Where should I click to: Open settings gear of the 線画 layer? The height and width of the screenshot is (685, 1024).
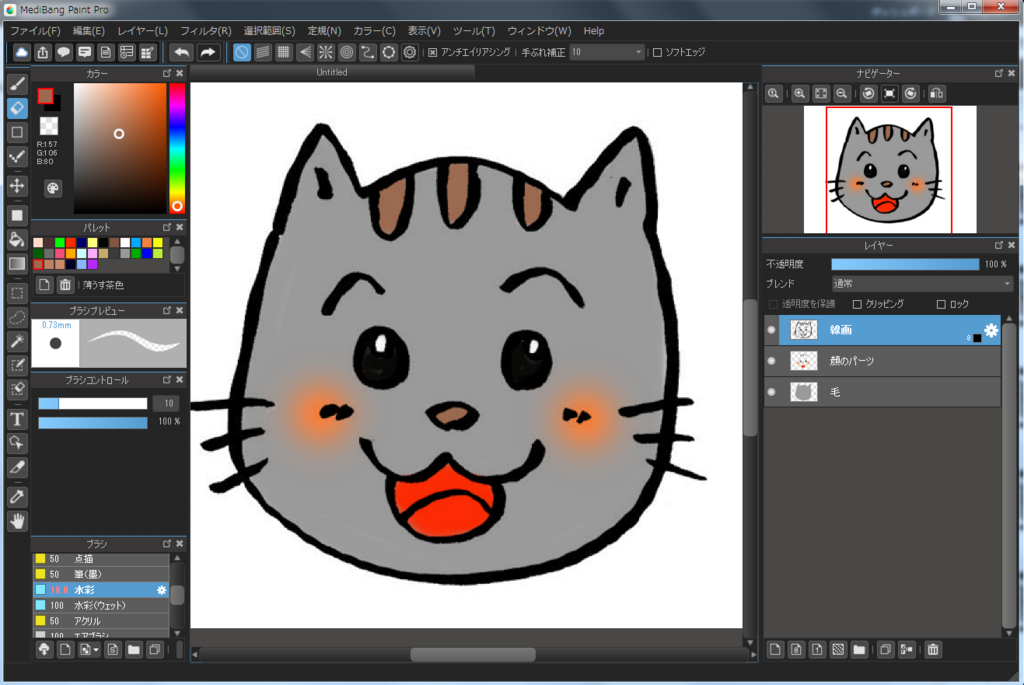click(x=991, y=330)
